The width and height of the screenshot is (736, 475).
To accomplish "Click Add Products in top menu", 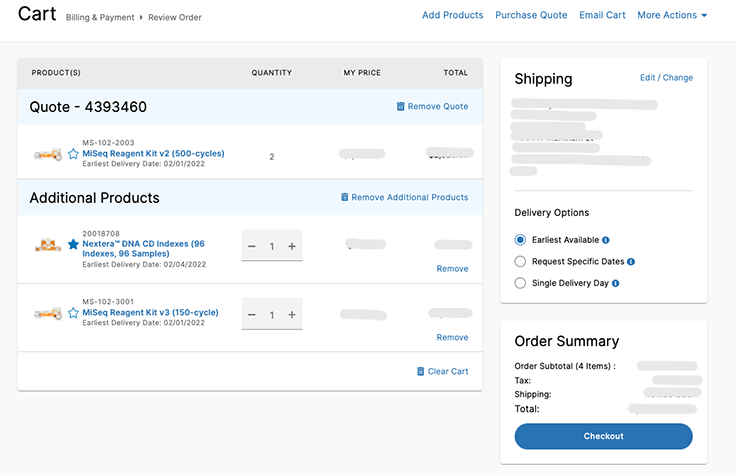I will click(x=452, y=15).
